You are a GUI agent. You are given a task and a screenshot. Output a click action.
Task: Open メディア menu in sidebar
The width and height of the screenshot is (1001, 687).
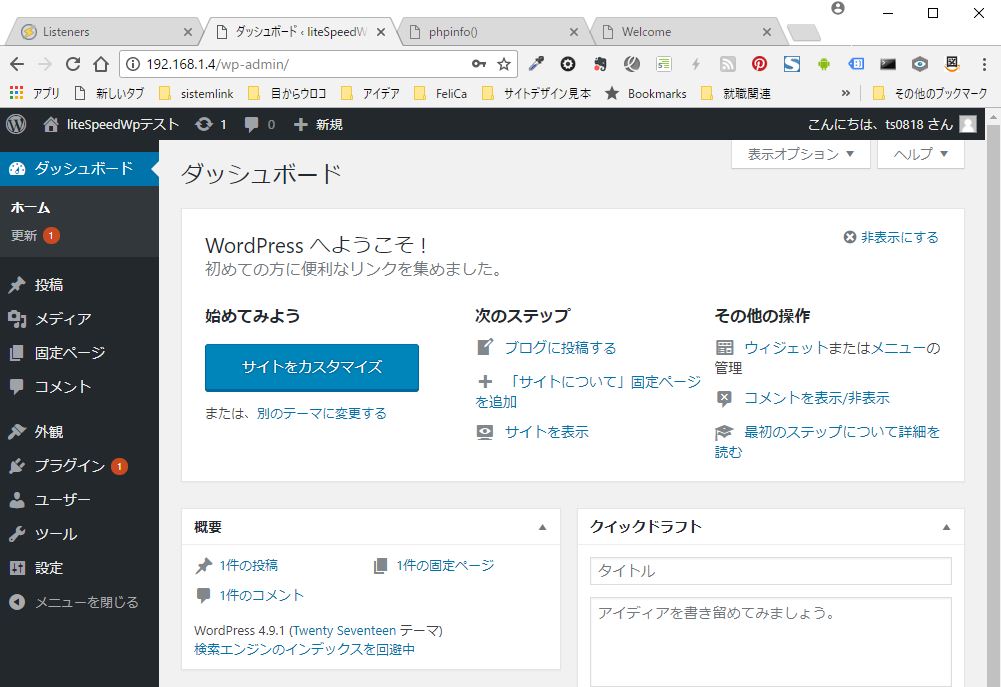tap(79, 319)
